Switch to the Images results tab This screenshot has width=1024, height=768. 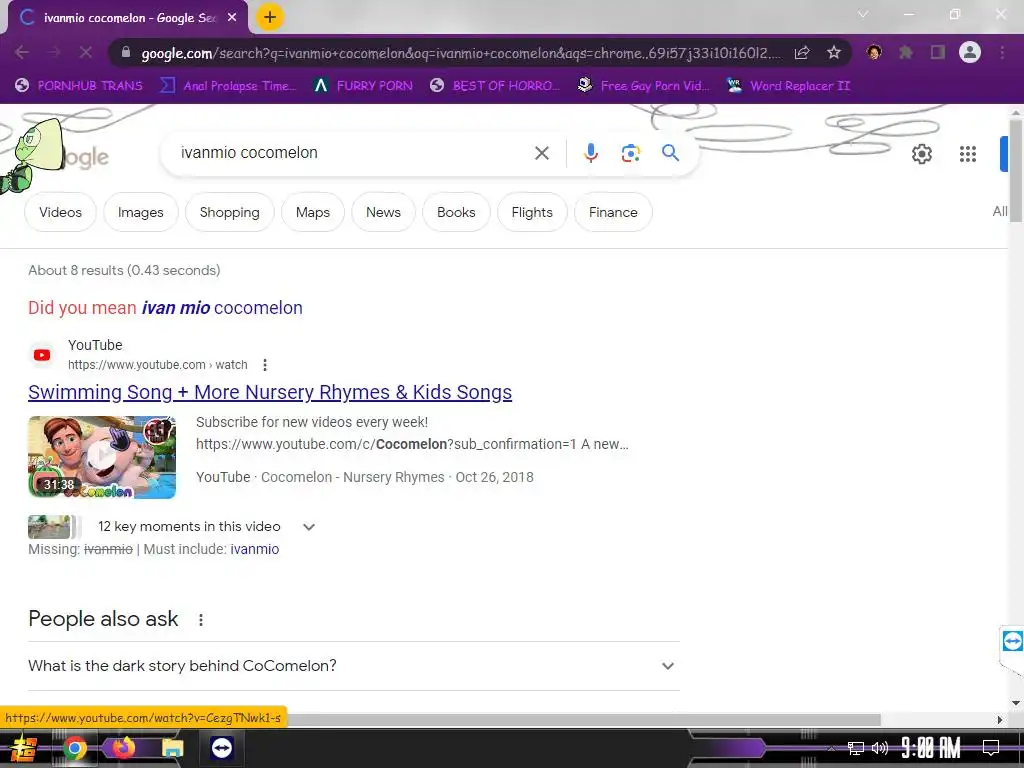click(x=140, y=212)
